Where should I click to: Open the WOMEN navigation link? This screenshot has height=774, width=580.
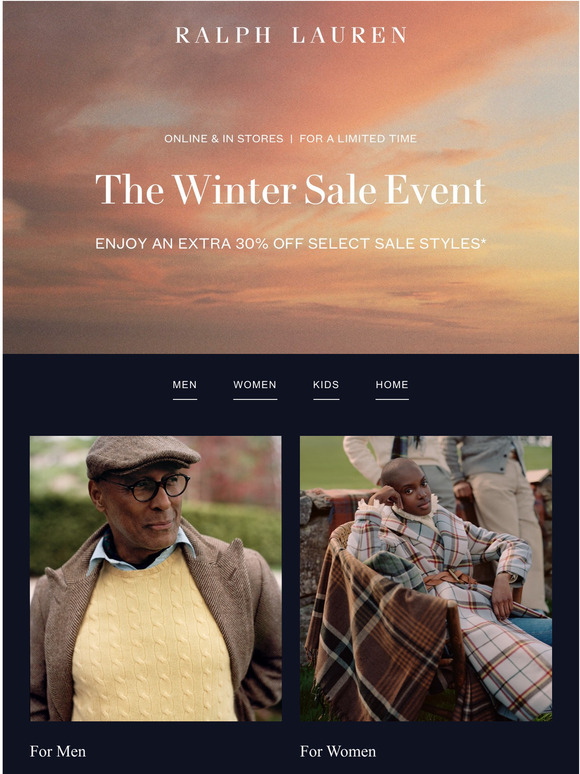click(x=255, y=385)
